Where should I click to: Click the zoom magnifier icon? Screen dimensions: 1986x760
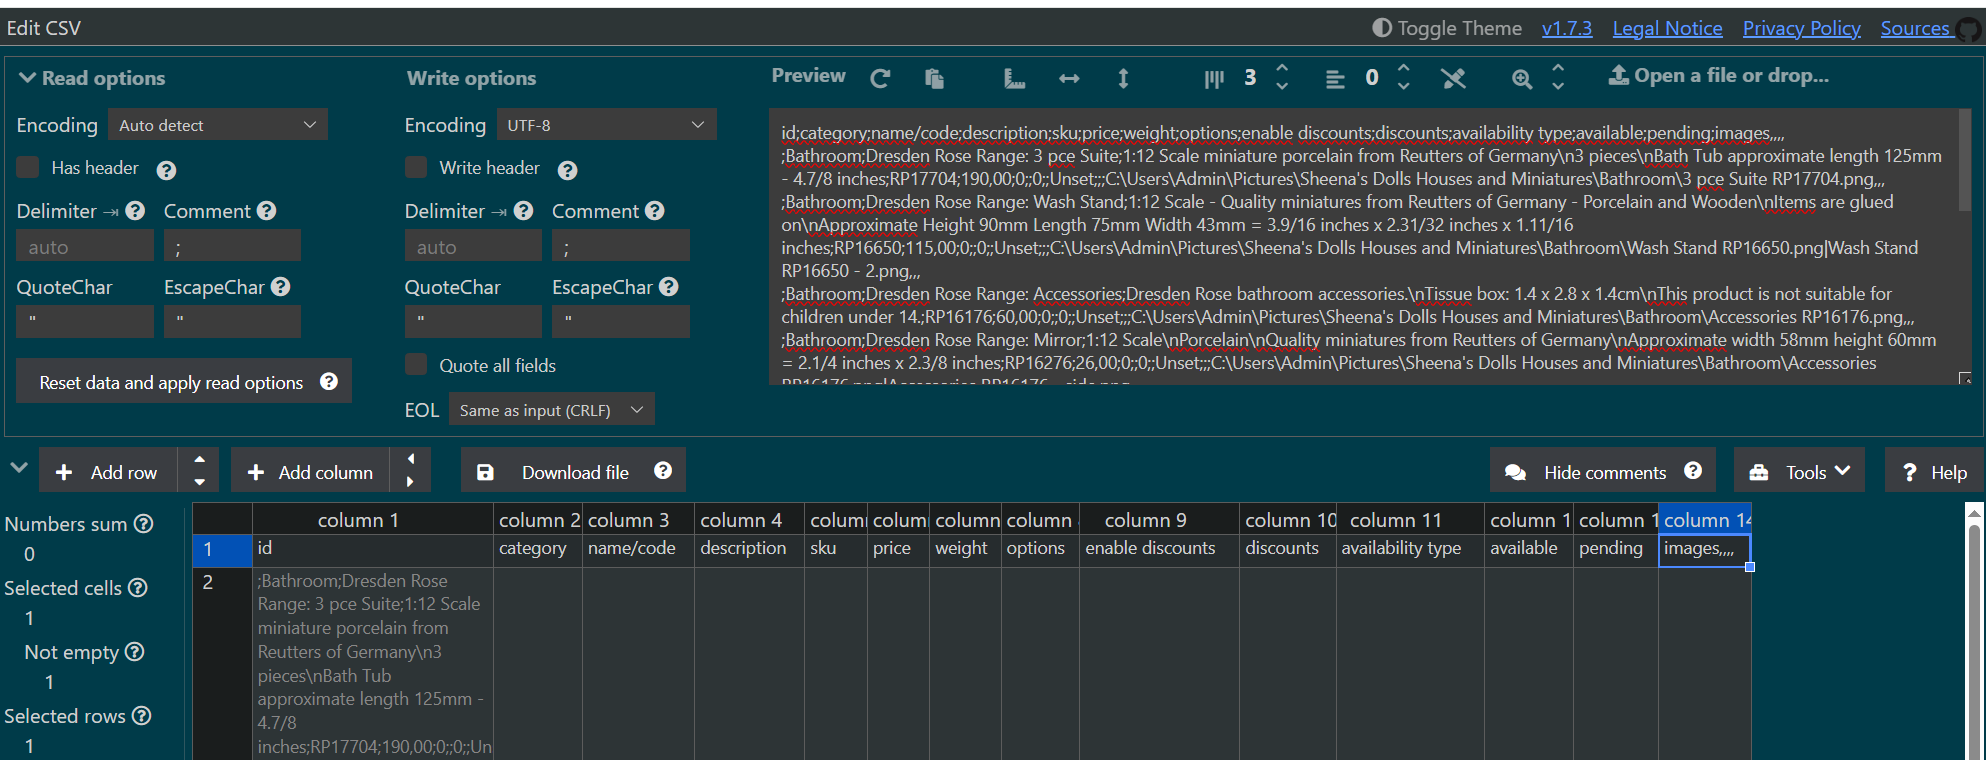pos(1521,78)
